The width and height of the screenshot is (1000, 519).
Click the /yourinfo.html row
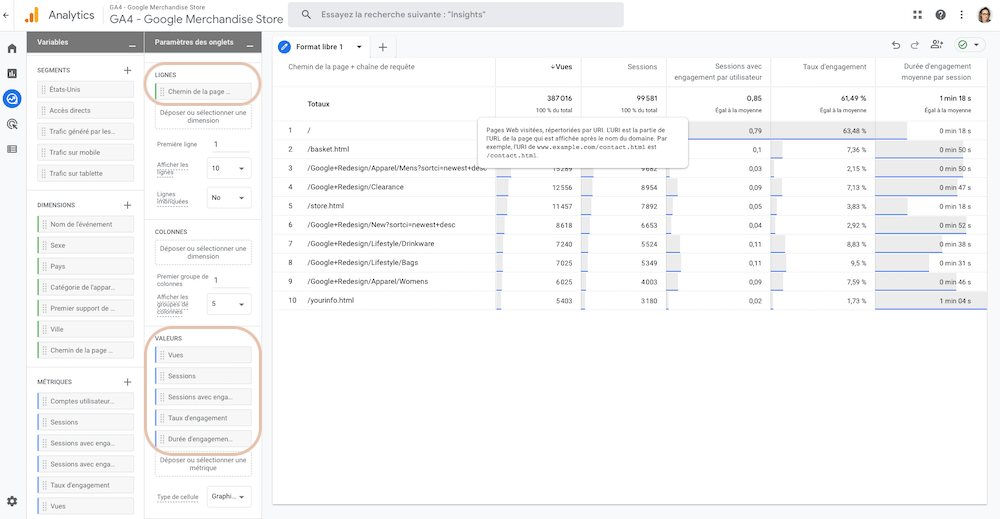point(630,300)
